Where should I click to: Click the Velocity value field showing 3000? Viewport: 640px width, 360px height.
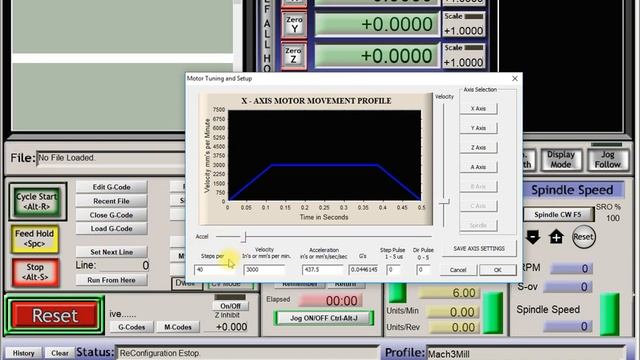click(x=264, y=270)
